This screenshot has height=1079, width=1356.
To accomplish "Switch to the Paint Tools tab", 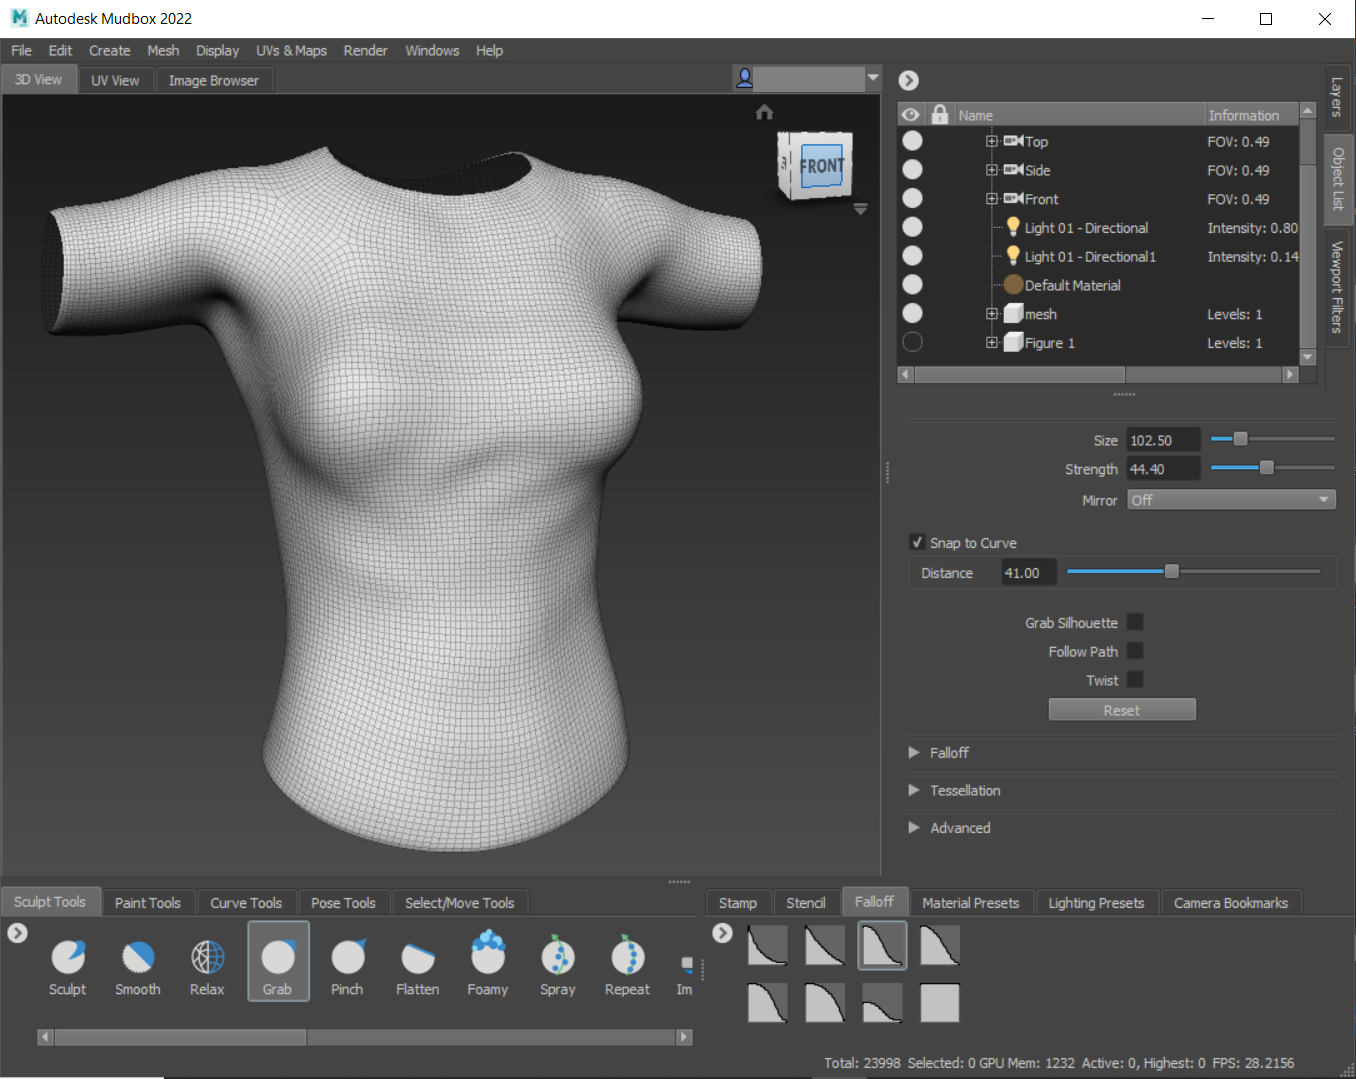I will 148,902.
